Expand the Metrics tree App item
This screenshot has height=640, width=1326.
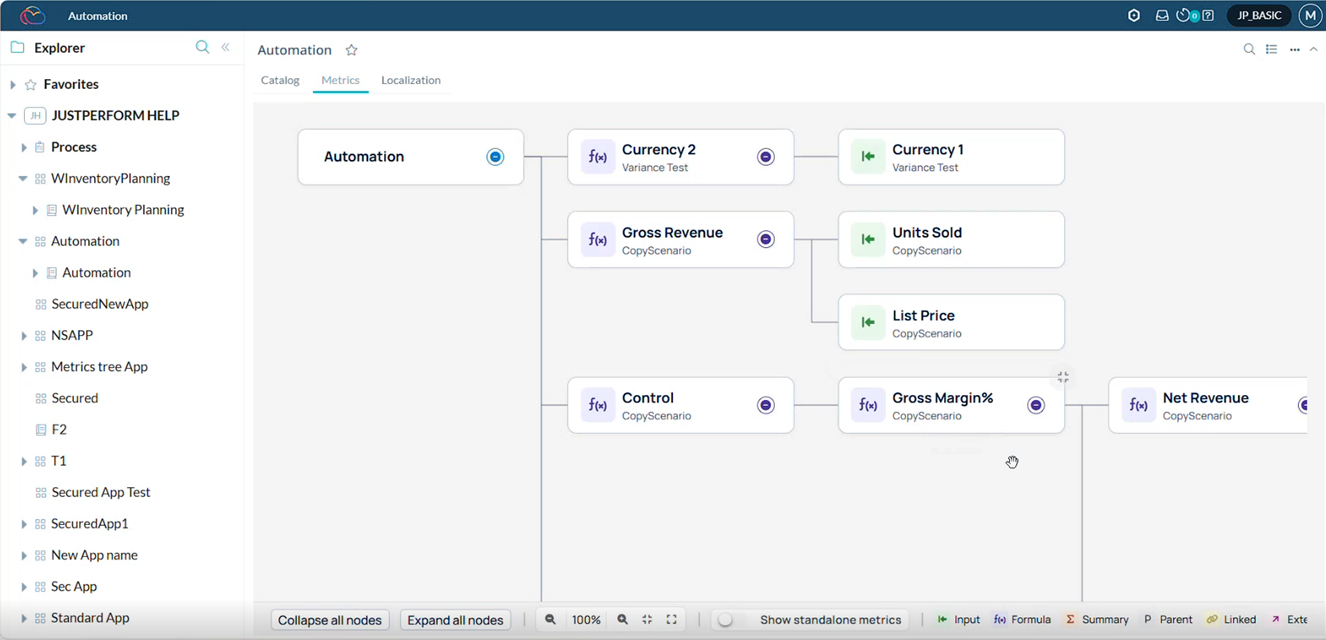(x=24, y=367)
